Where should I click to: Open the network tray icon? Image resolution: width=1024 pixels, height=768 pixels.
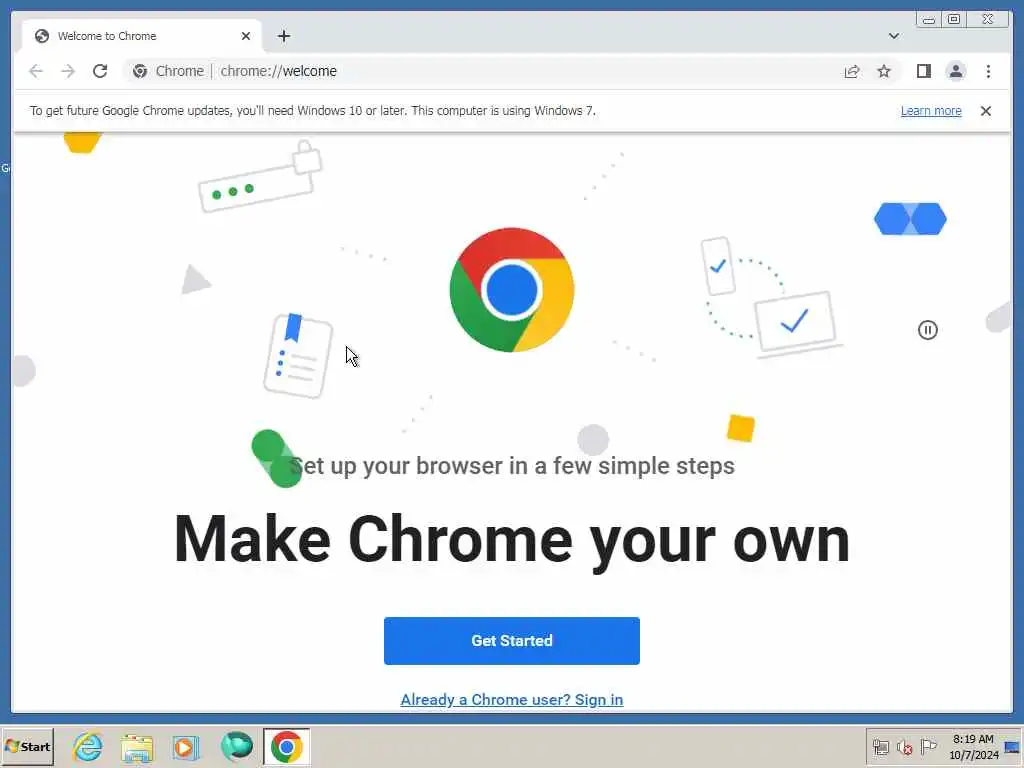point(881,747)
